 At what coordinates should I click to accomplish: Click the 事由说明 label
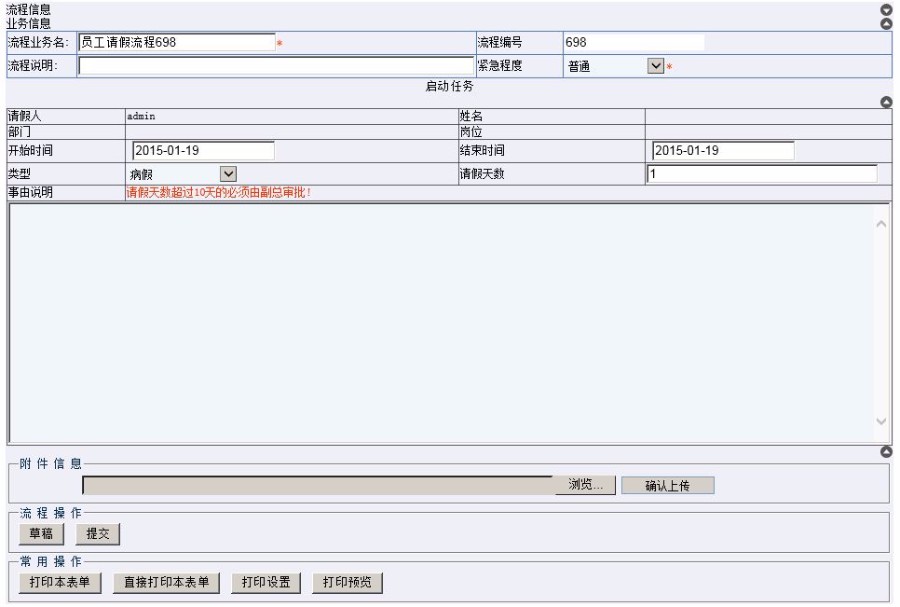tap(30, 192)
